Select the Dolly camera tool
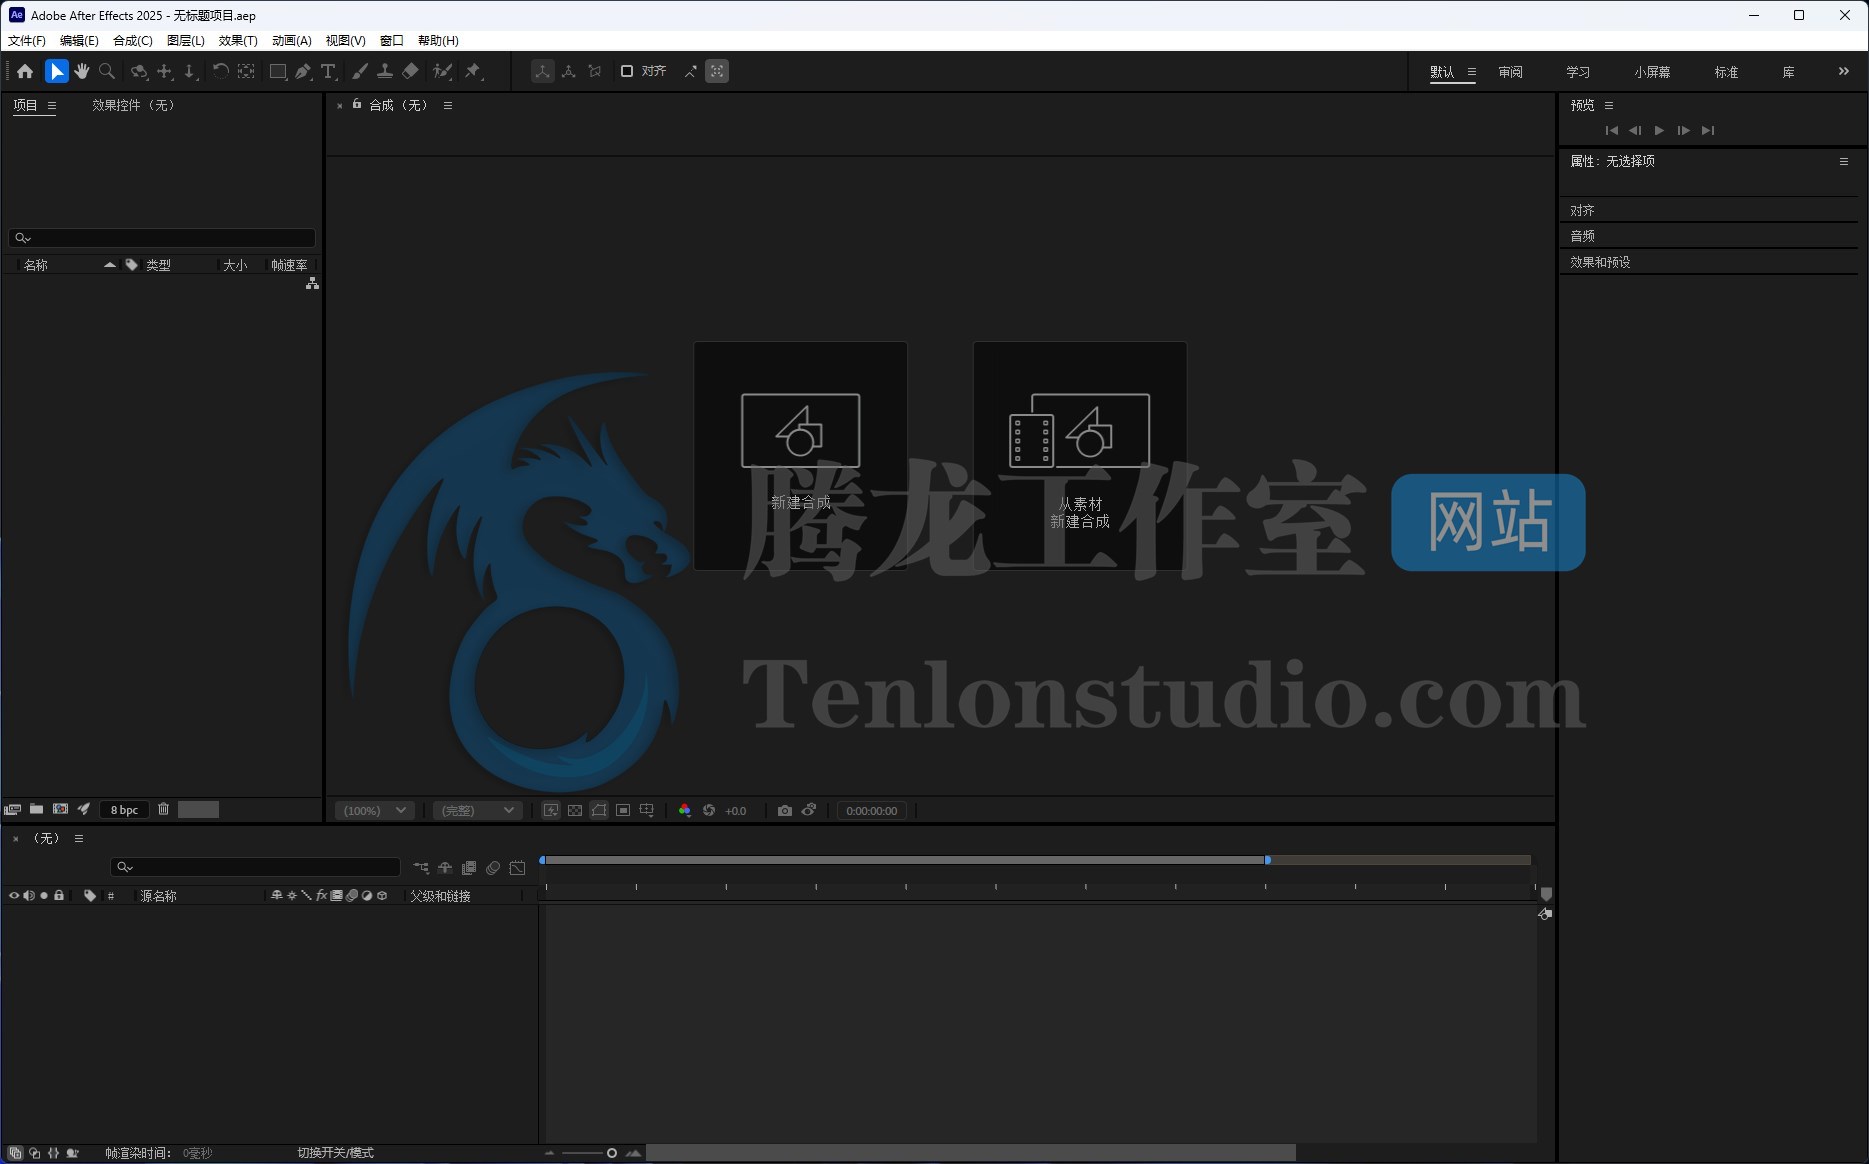This screenshot has width=1869, height=1164. [x=190, y=71]
